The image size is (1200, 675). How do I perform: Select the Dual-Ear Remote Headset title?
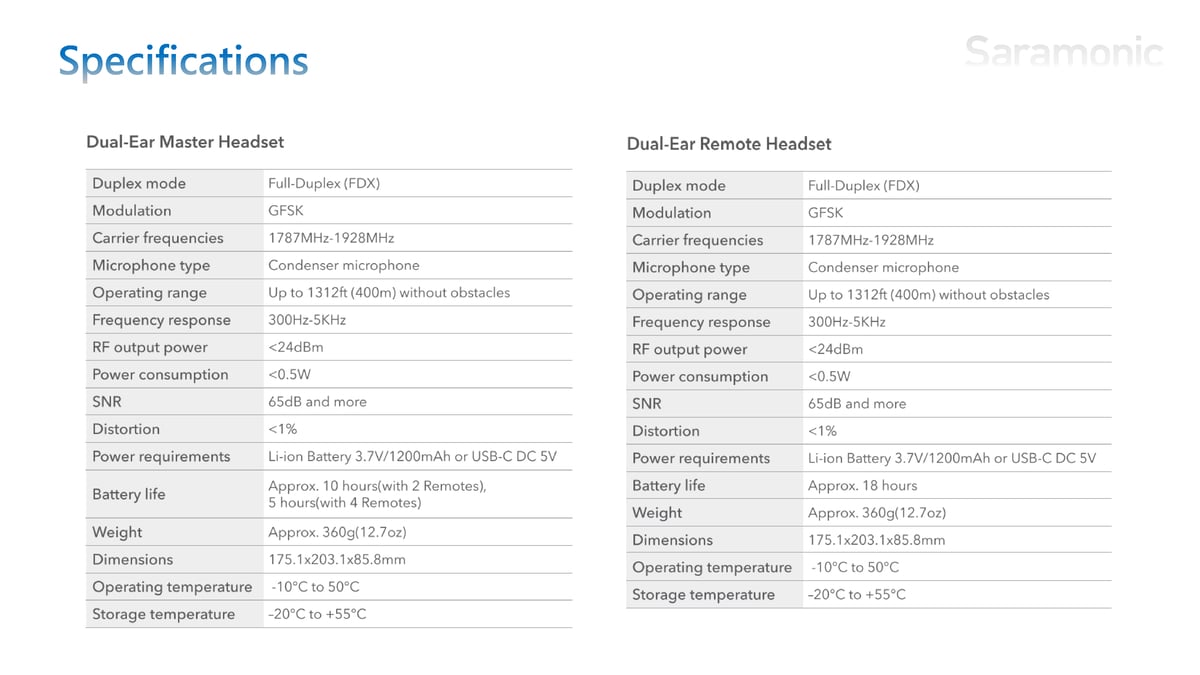tap(729, 144)
